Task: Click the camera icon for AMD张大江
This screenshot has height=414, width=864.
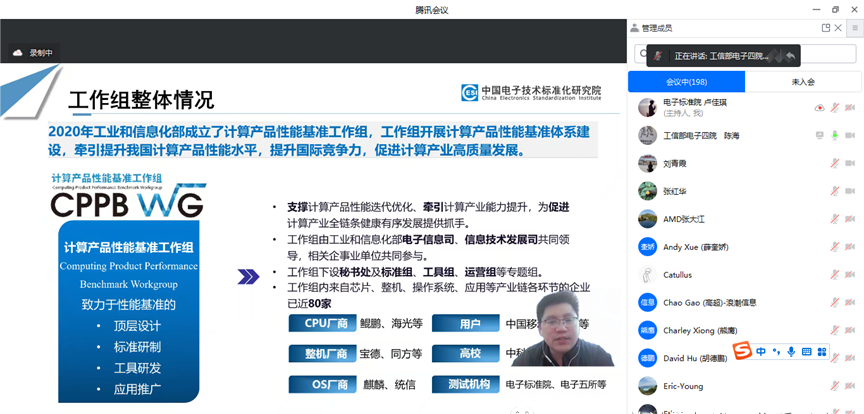Action: (x=850, y=219)
